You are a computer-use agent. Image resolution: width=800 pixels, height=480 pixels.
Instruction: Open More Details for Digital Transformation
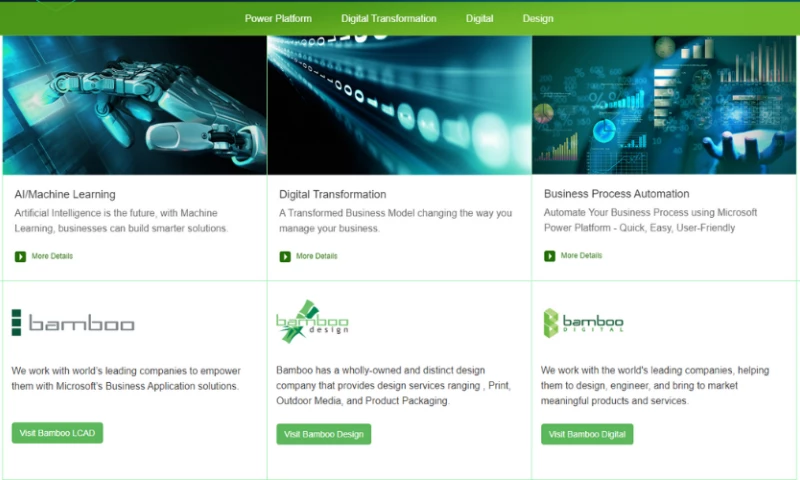click(316, 257)
